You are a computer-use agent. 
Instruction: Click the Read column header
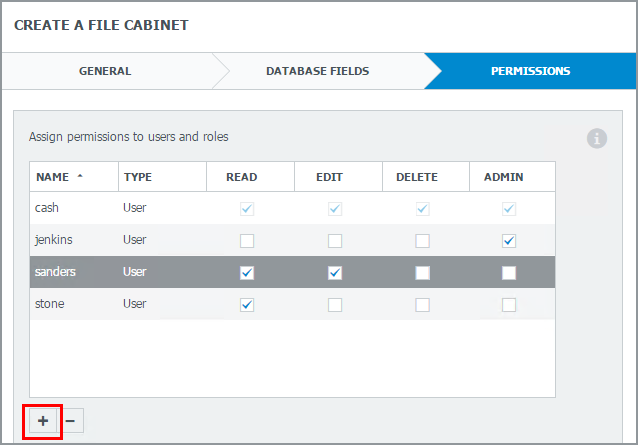[242, 177]
